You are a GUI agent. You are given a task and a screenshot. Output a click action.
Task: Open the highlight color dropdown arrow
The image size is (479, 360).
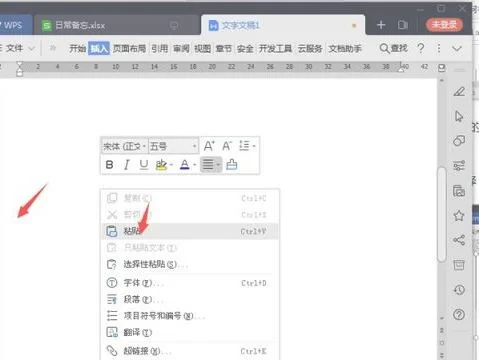pyautogui.click(x=171, y=165)
